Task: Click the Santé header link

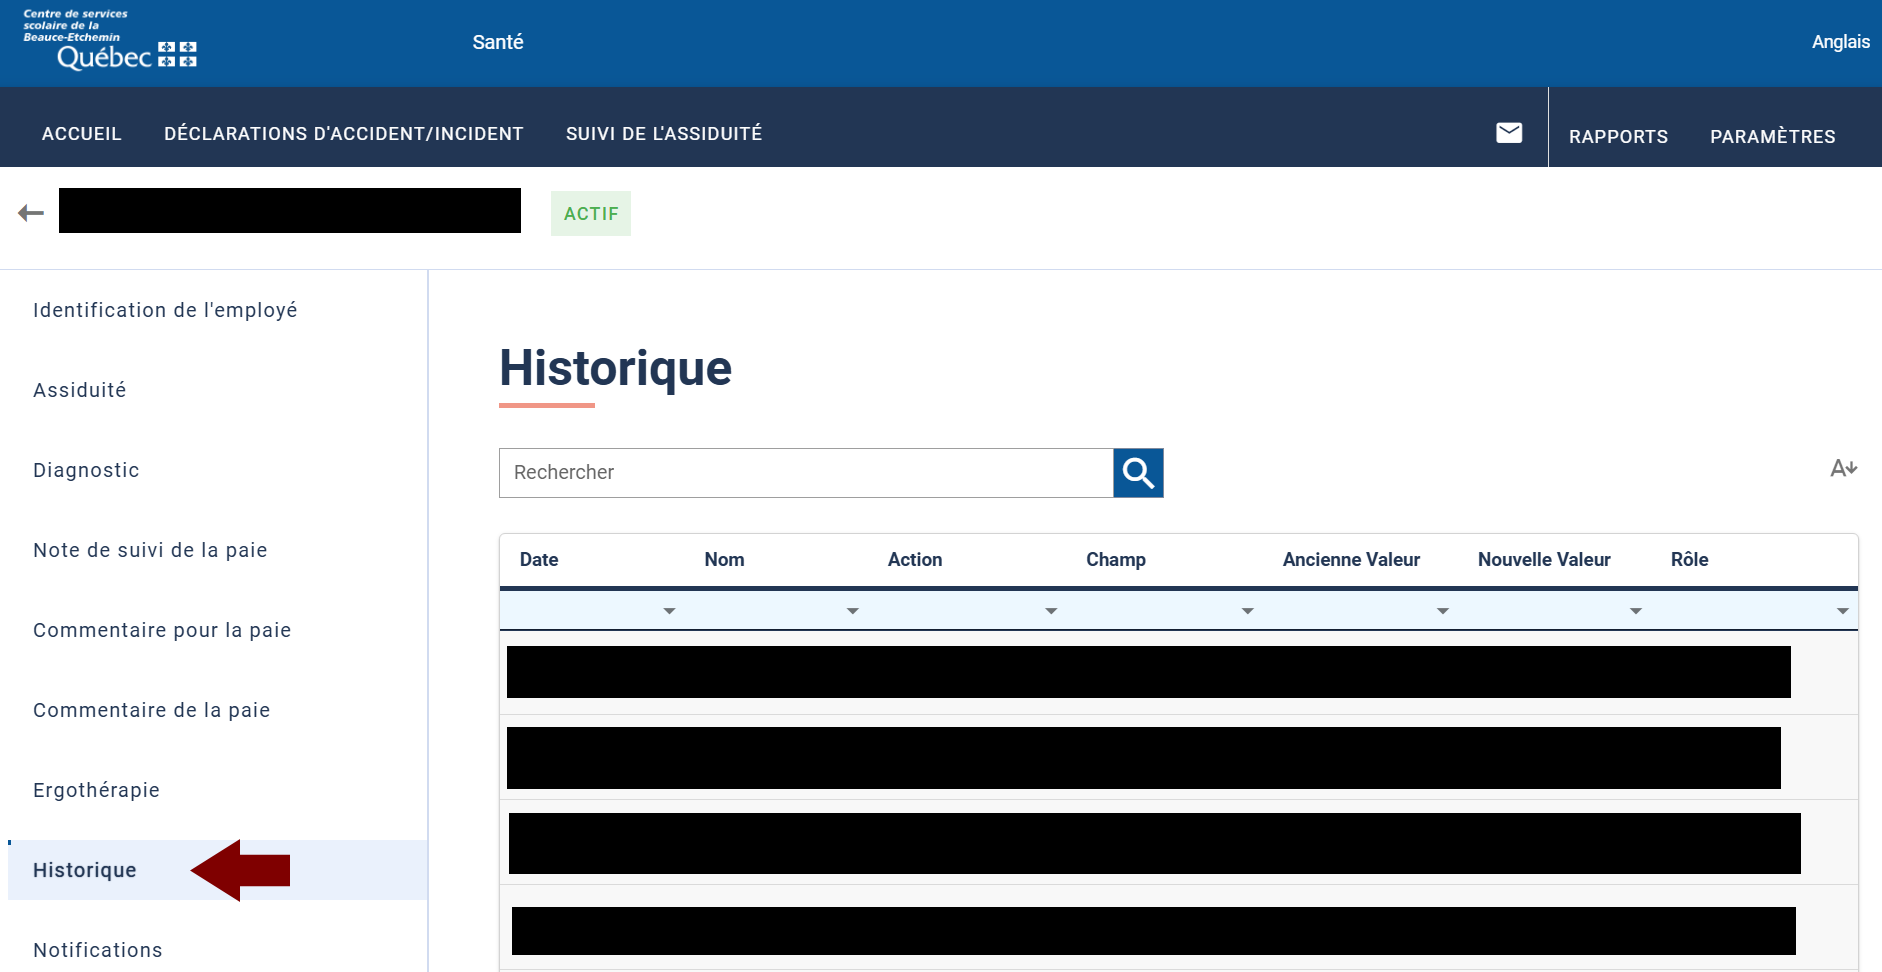Action: pyautogui.click(x=498, y=42)
